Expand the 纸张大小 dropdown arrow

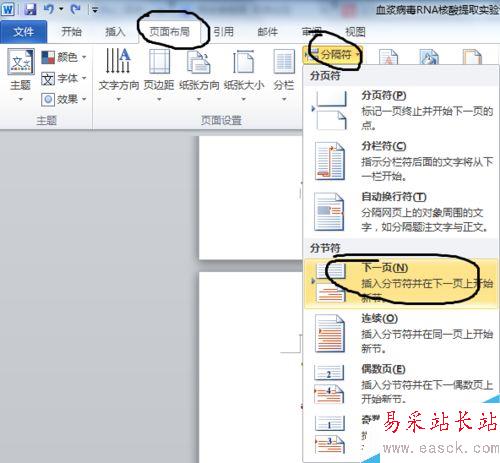[244, 99]
